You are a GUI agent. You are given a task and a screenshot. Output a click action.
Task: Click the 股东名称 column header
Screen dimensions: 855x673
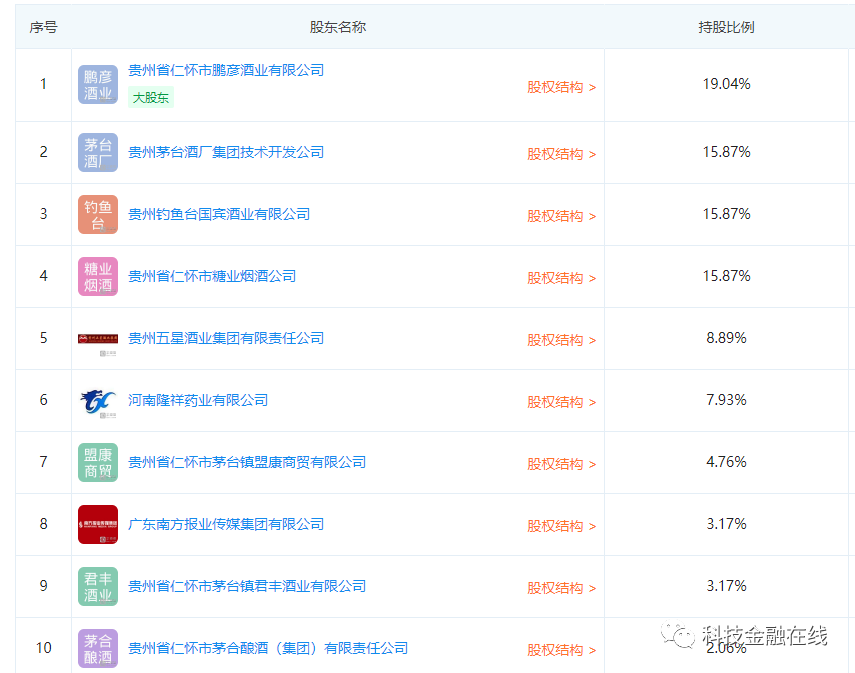point(338,27)
